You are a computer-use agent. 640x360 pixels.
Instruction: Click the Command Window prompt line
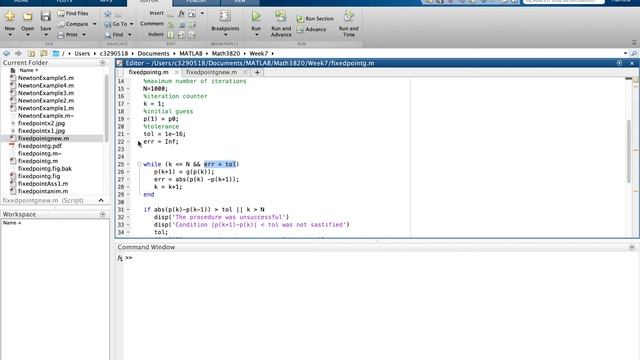[x=378, y=258]
